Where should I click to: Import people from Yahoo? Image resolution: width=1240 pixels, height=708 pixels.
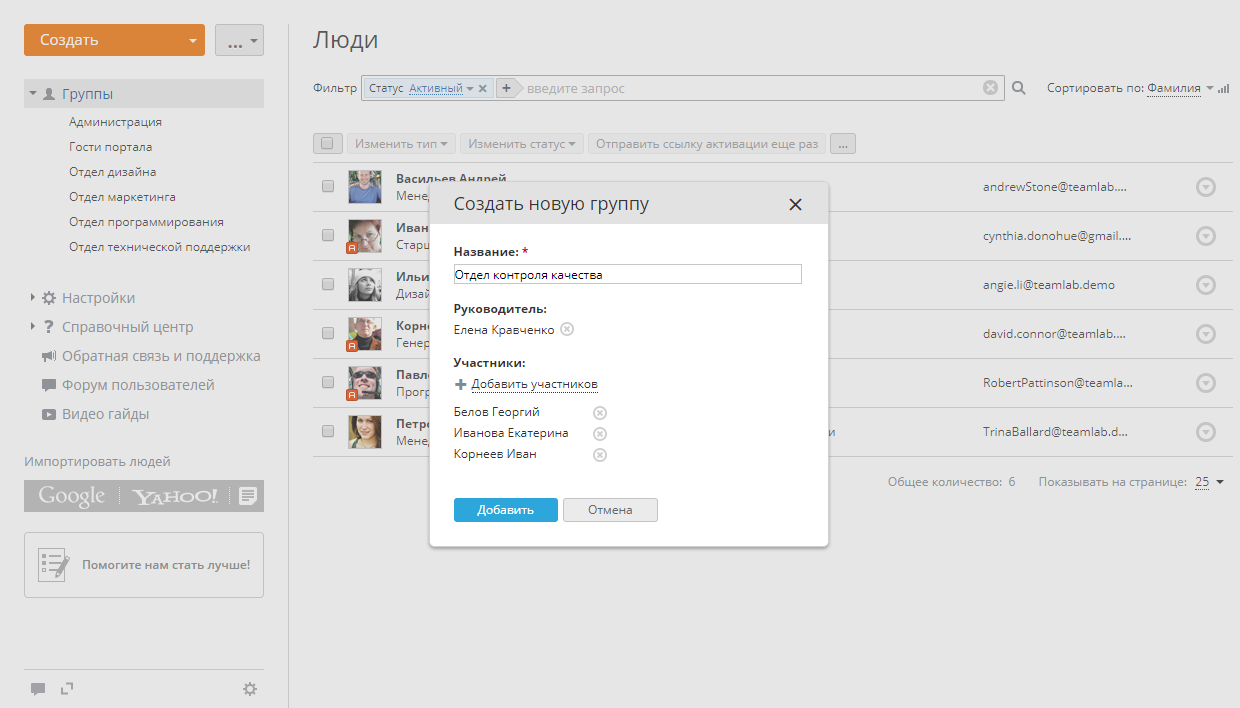tap(175, 496)
